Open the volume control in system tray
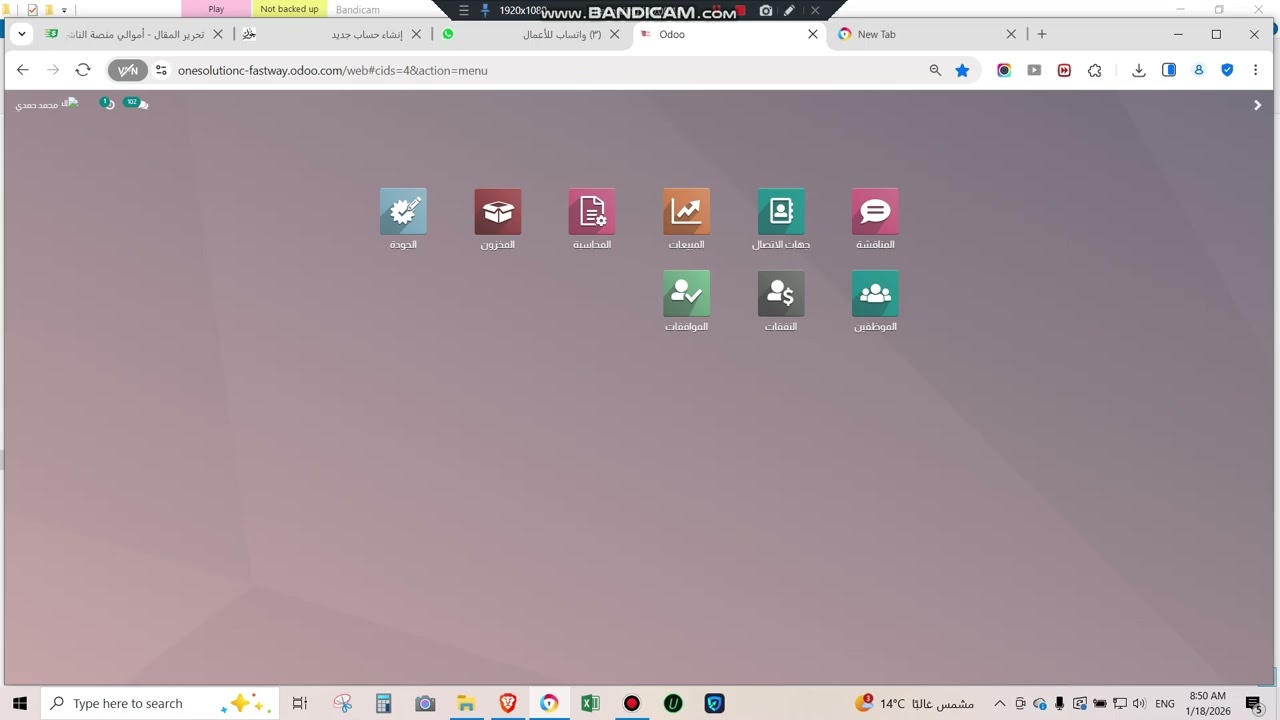The width and height of the screenshot is (1280, 720). 1139,703
